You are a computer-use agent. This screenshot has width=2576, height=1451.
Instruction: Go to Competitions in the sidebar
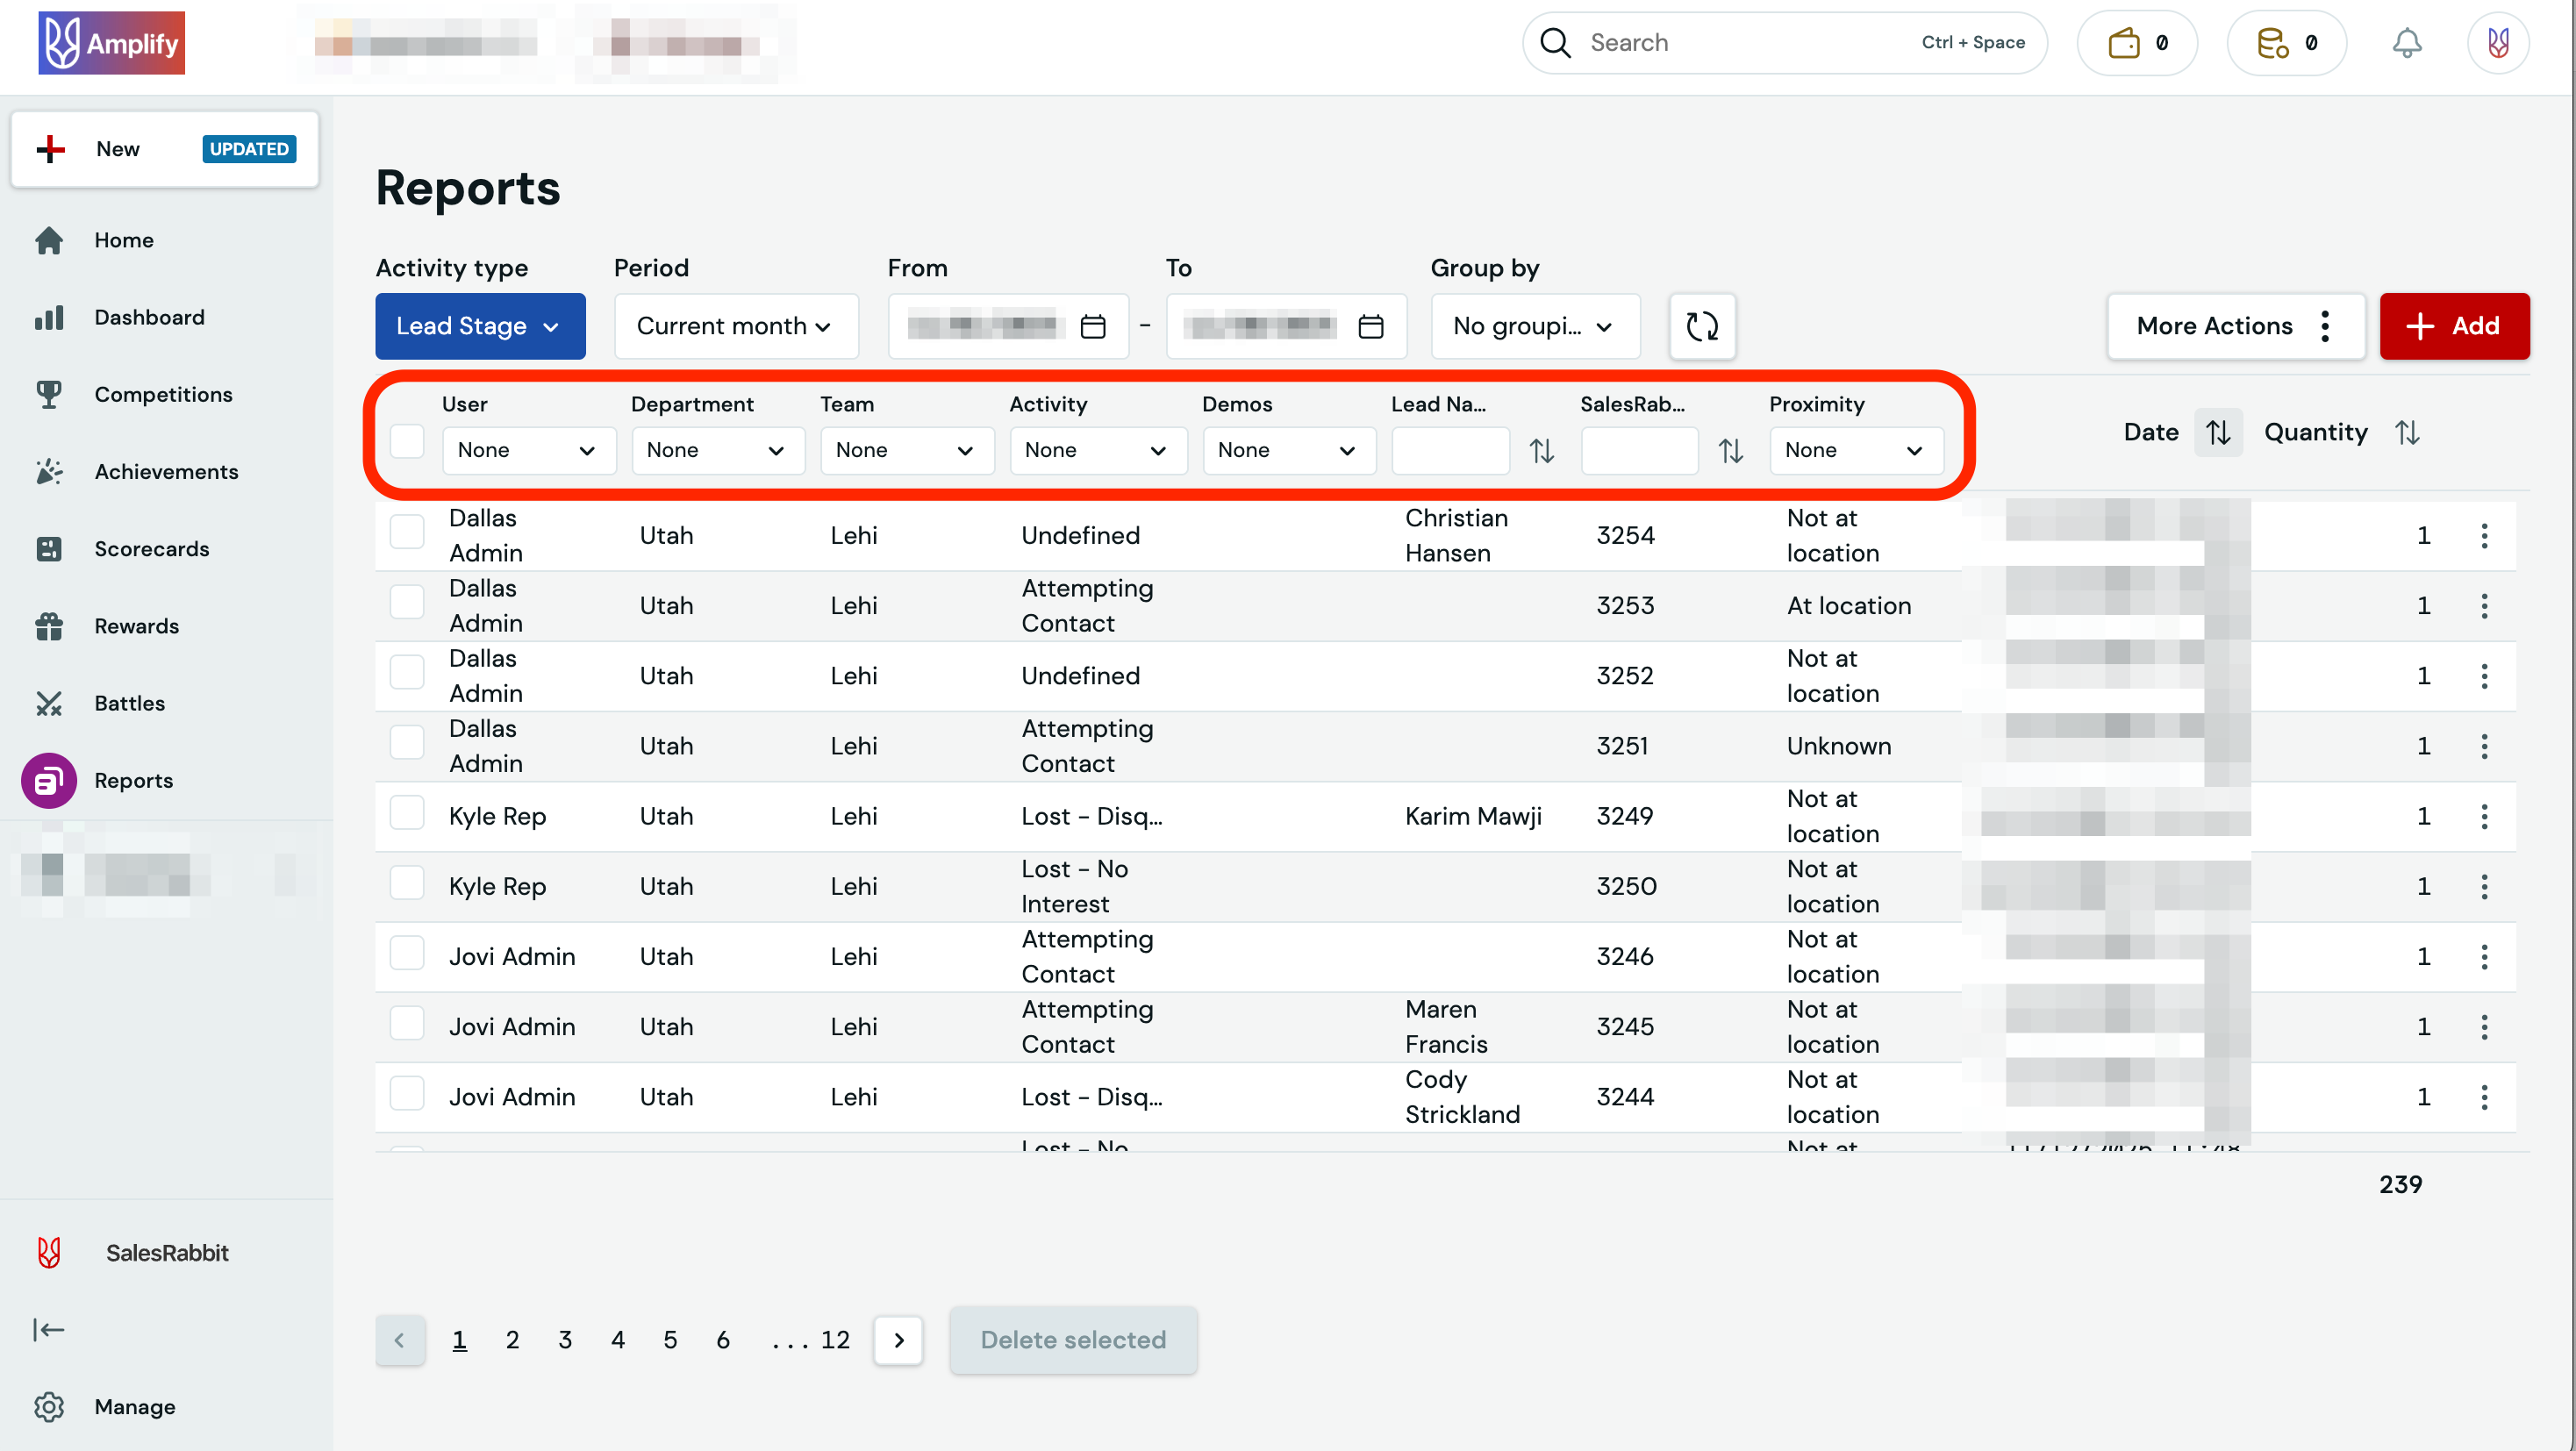pos(163,394)
